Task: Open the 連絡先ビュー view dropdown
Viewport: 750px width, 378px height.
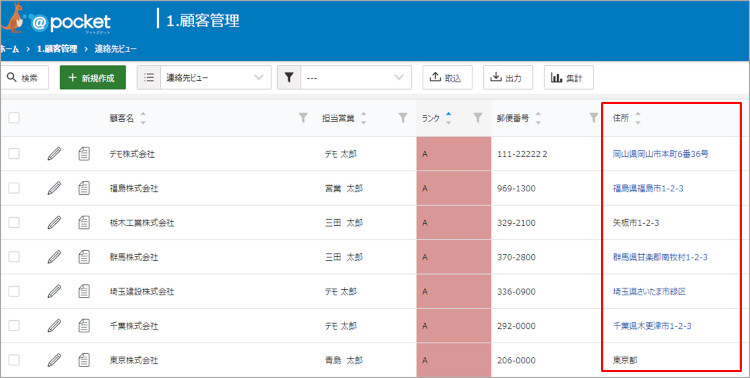Action: (x=204, y=78)
